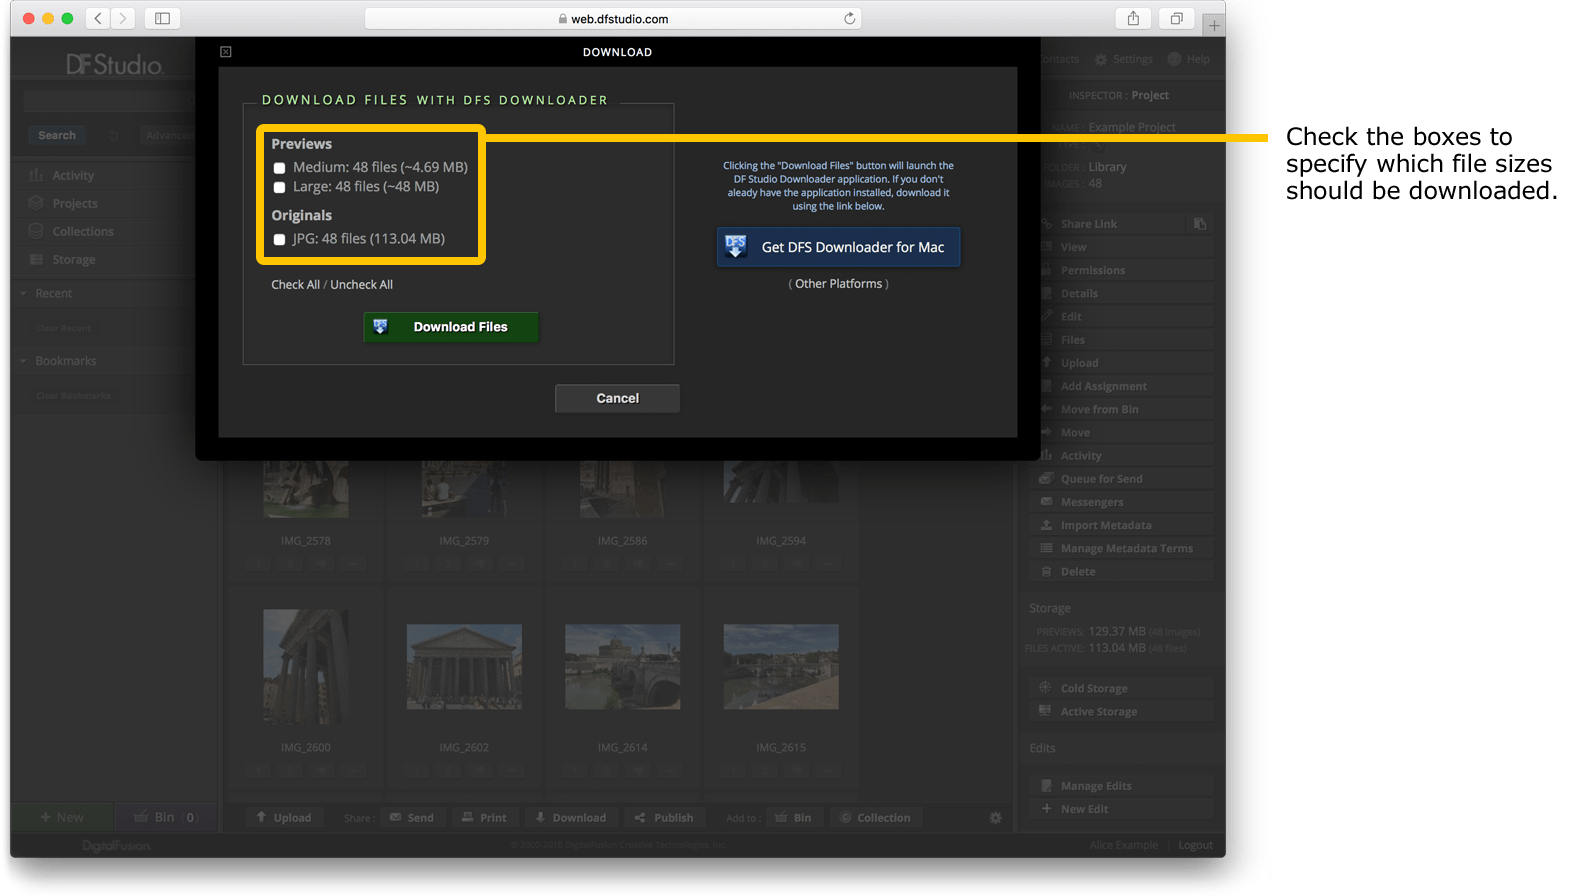The width and height of the screenshot is (1580, 896).
Task: Click the DFS downloader icon on Download Files
Action: pos(380,327)
